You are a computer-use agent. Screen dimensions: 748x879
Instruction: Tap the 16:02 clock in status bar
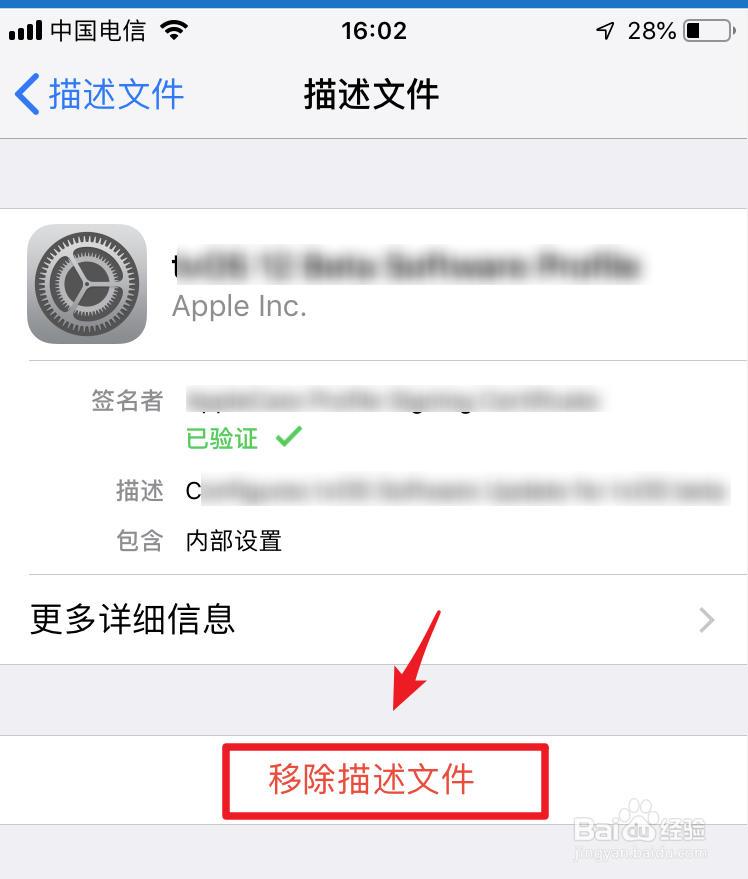coord(374,31)
